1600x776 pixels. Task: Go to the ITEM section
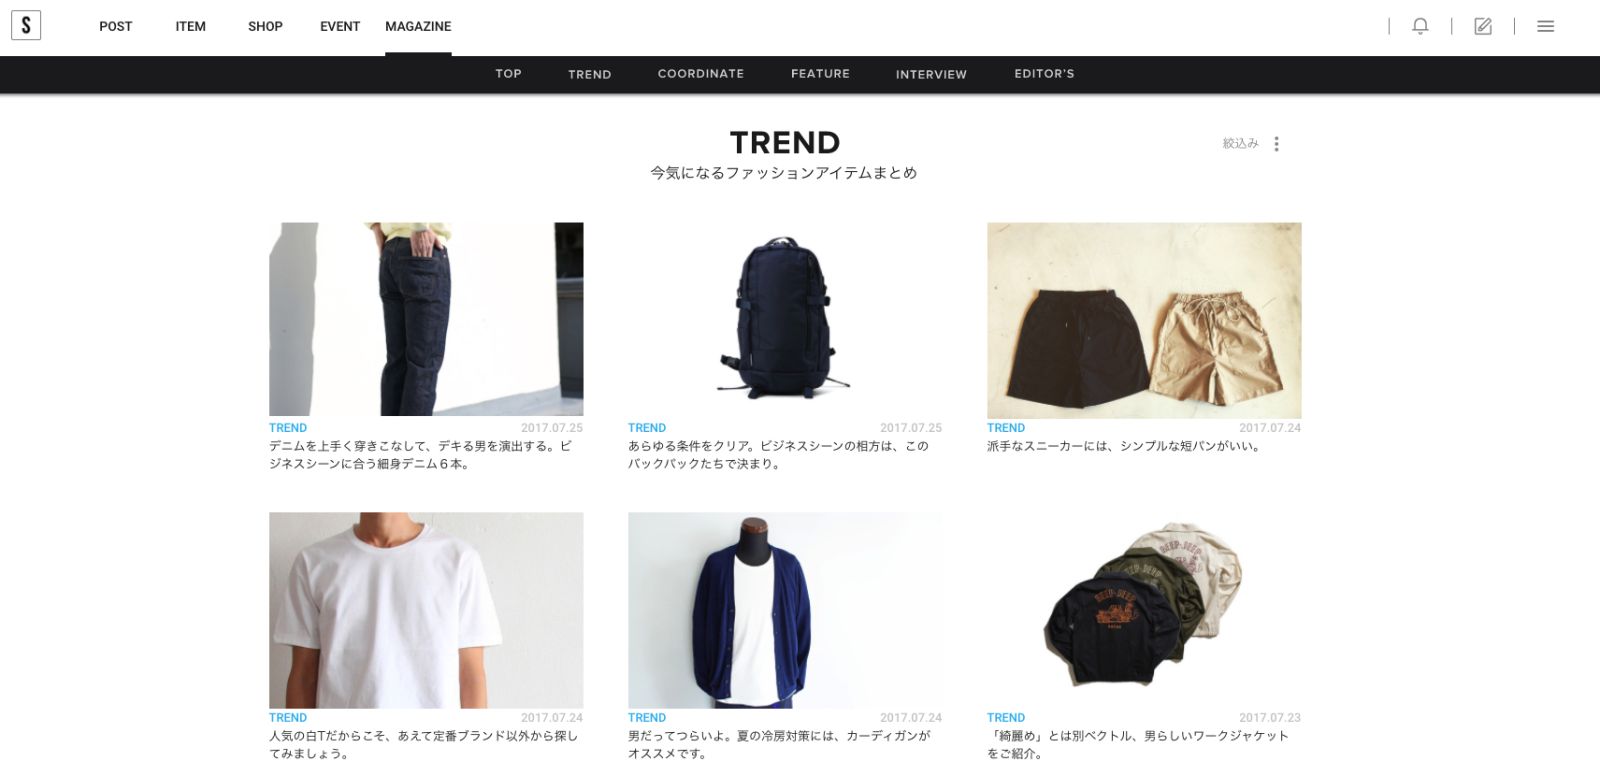(x=190, y=26)
